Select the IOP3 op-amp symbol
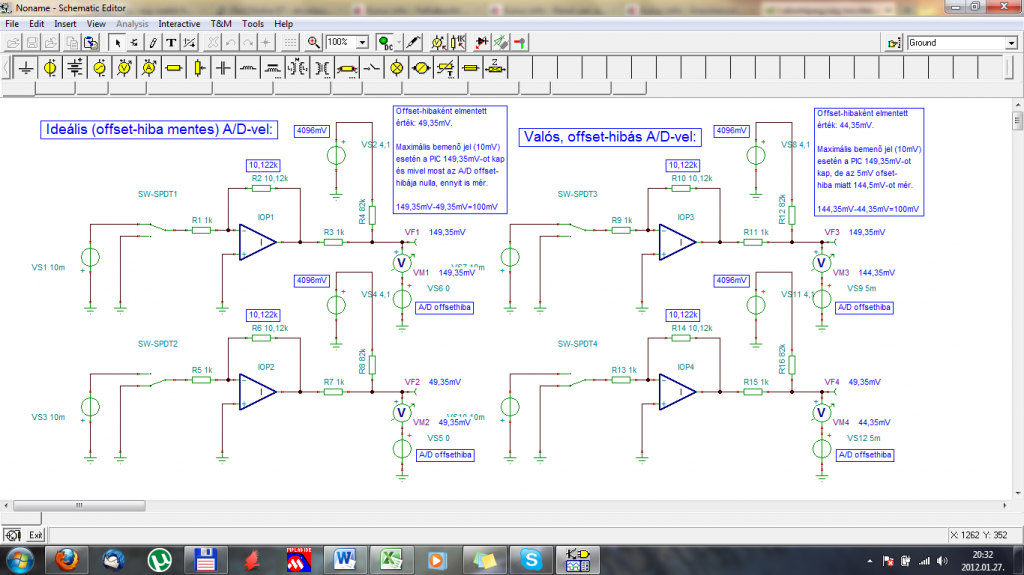The image size is (1024, 575). [677, 242]
